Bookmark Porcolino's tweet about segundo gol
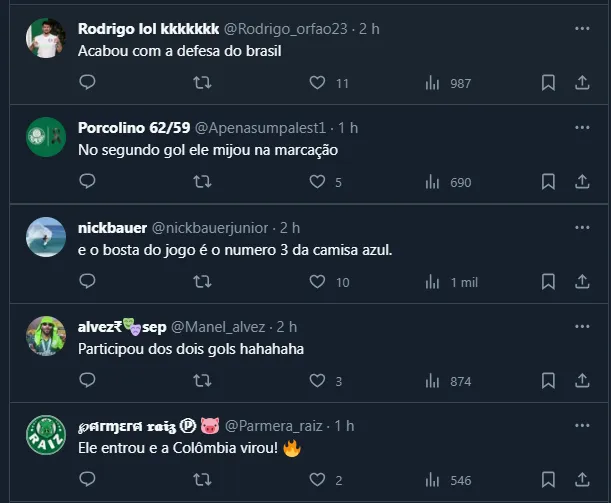The image size is (611, 503). point(548,182)
